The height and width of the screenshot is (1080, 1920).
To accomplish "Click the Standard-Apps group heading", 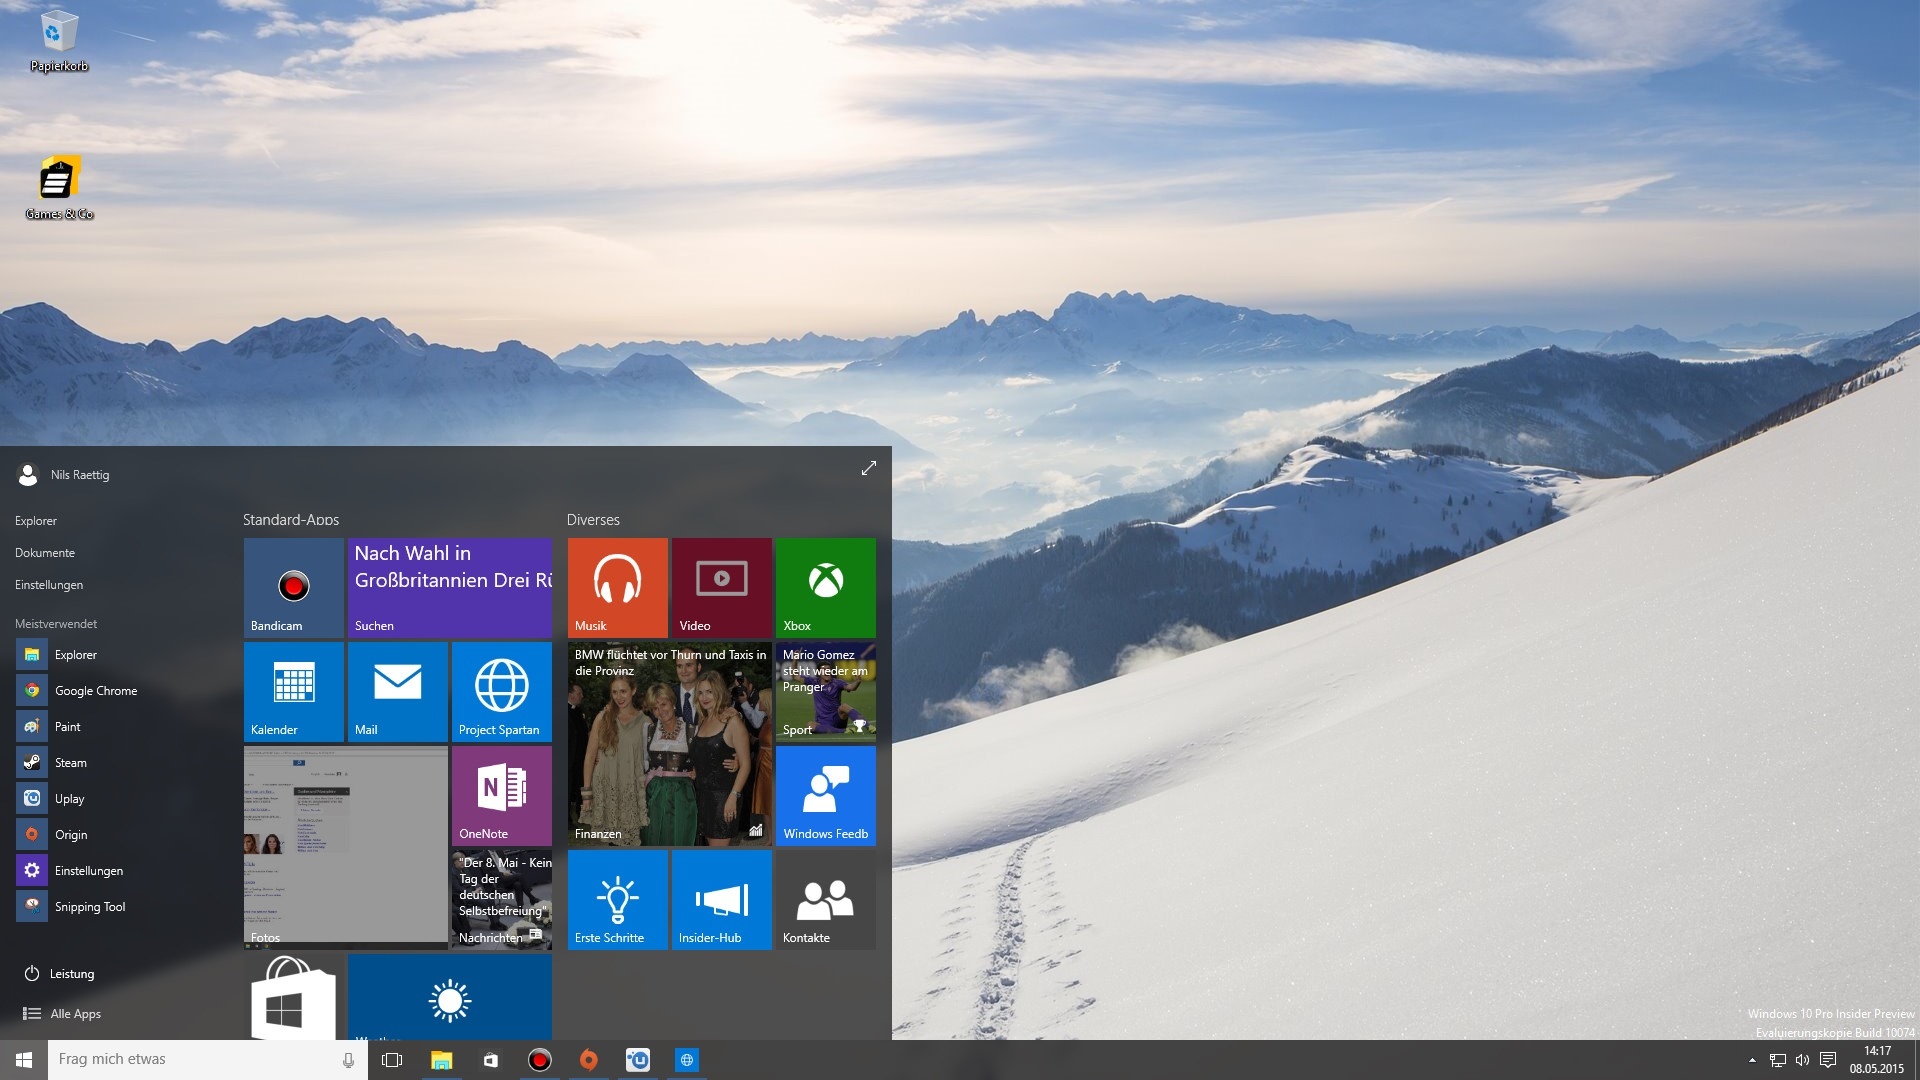I will tap(291, 520).
